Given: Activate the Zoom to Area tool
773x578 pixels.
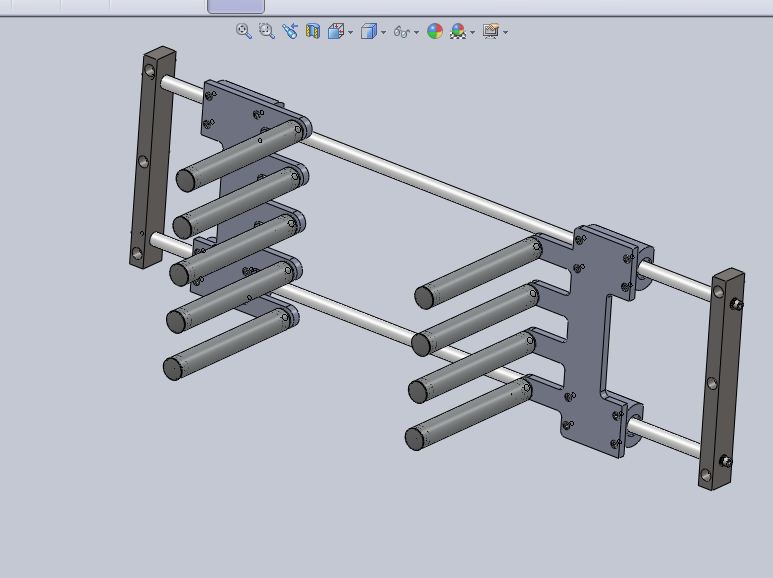Looking at the screenshot, I should [x=267, y=32].
